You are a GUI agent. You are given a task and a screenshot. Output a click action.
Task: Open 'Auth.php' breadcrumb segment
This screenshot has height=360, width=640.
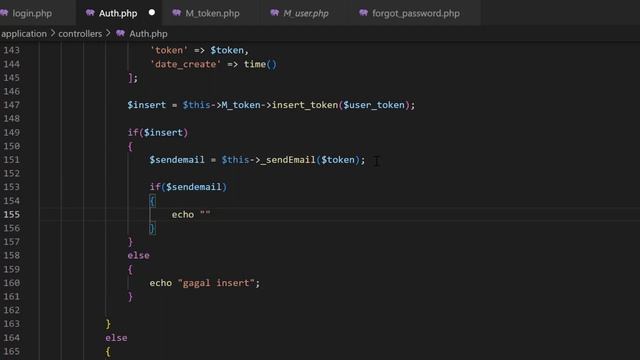[148, 34]
